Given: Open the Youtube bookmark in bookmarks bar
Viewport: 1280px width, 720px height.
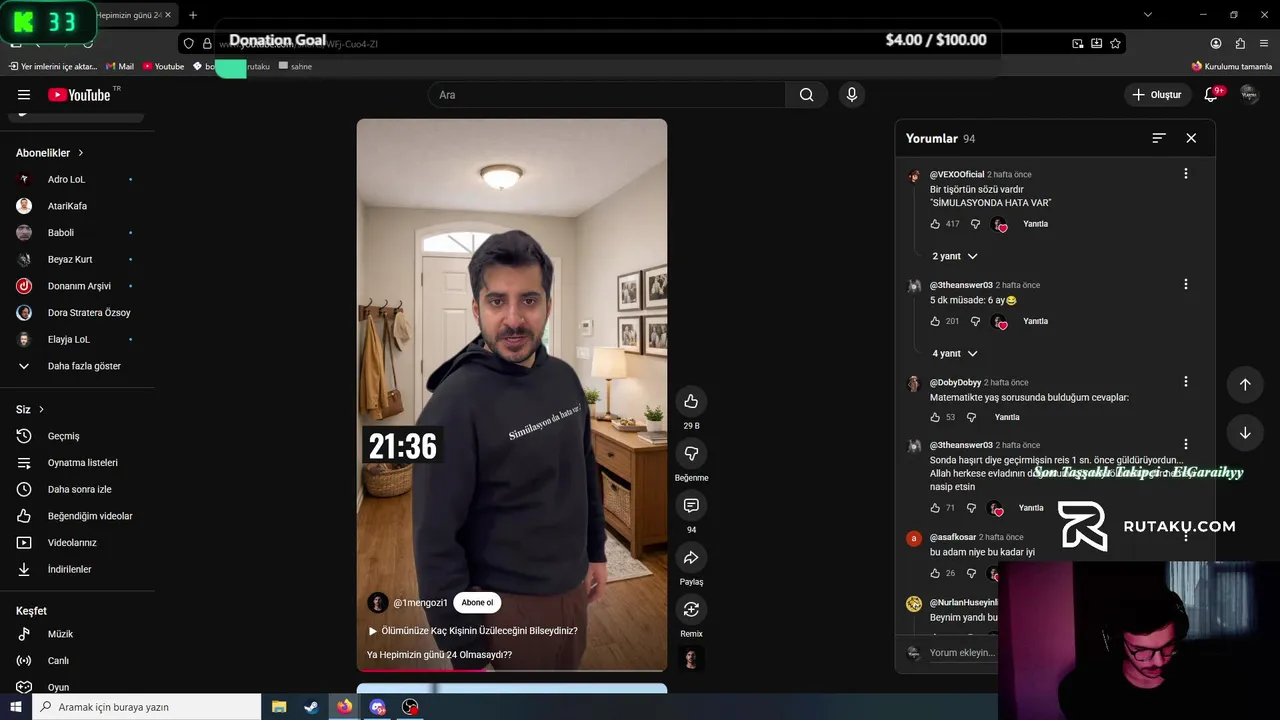Looking at the screenshot, I should 163,66.
